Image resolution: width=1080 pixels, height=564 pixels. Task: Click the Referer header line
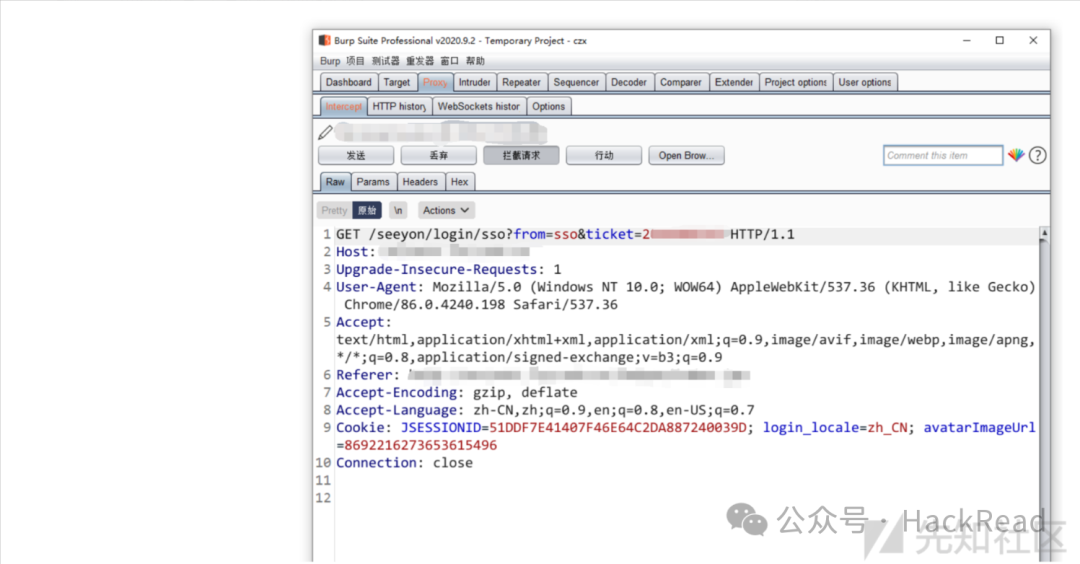click(x=543, y=375)
